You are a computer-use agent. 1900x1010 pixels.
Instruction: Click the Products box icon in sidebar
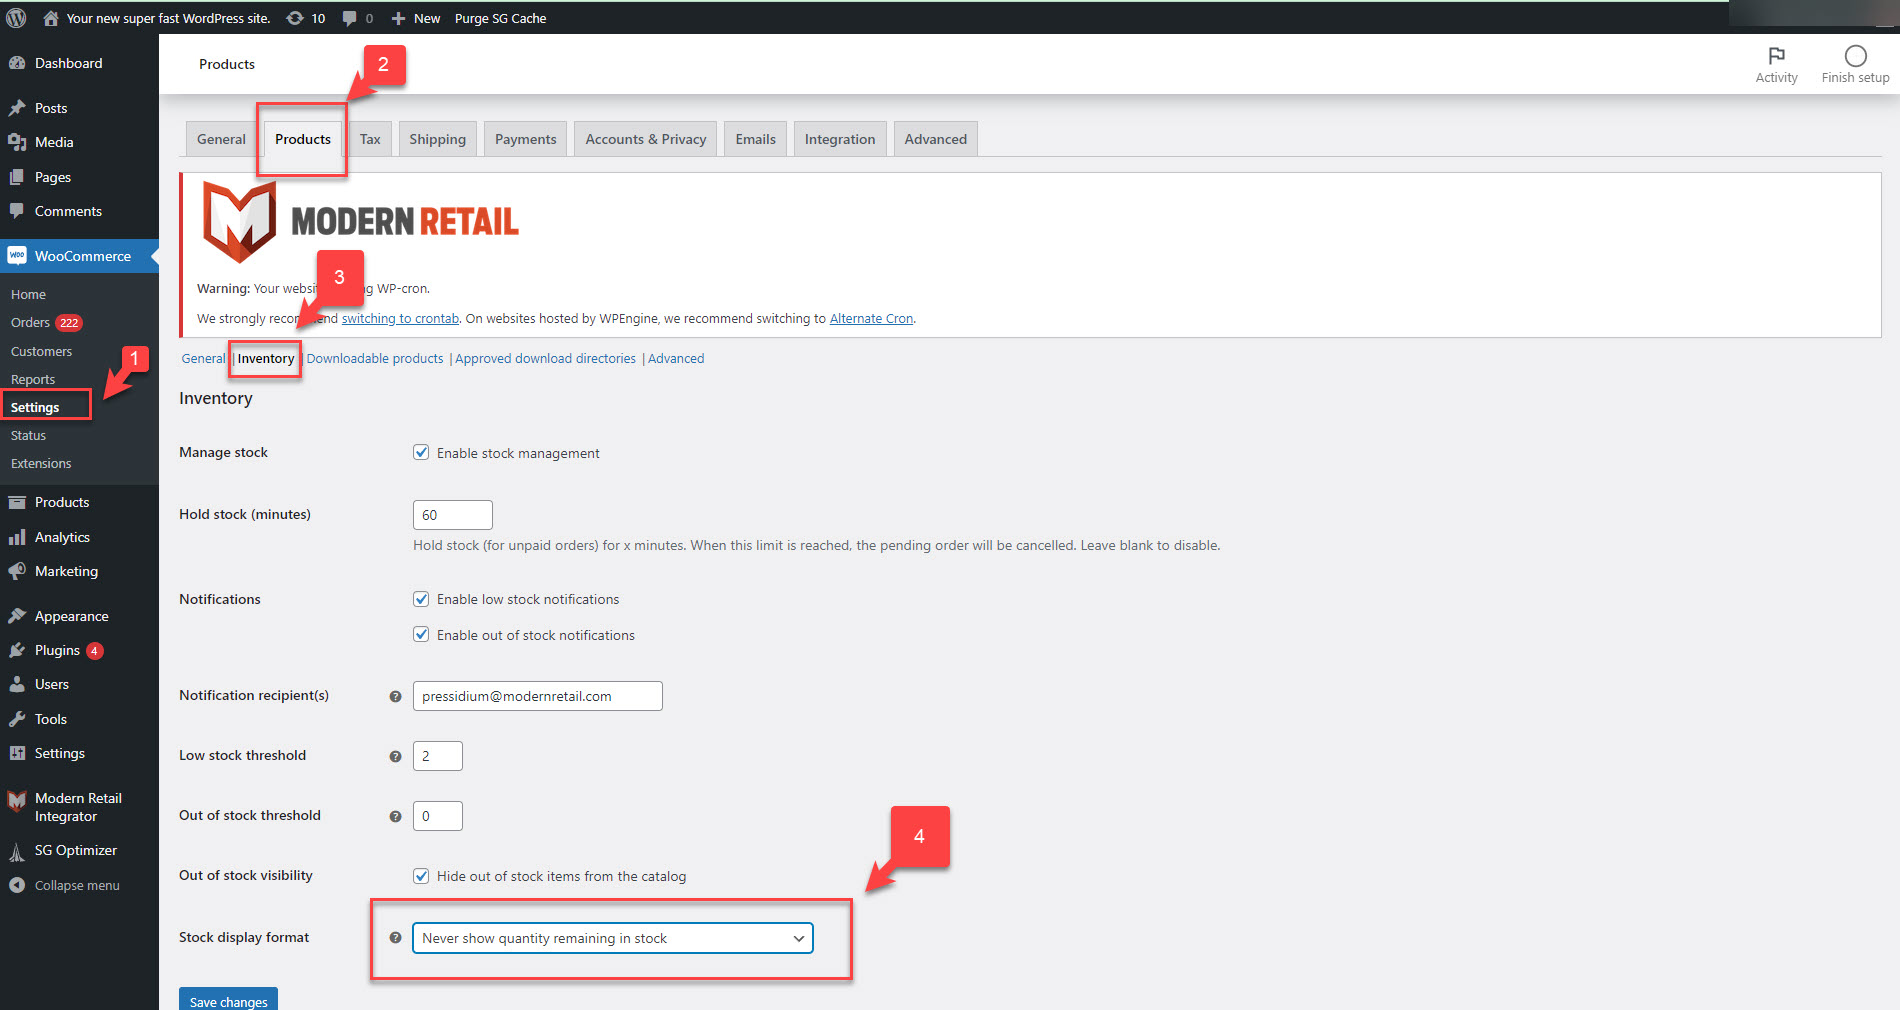[17, 502]
